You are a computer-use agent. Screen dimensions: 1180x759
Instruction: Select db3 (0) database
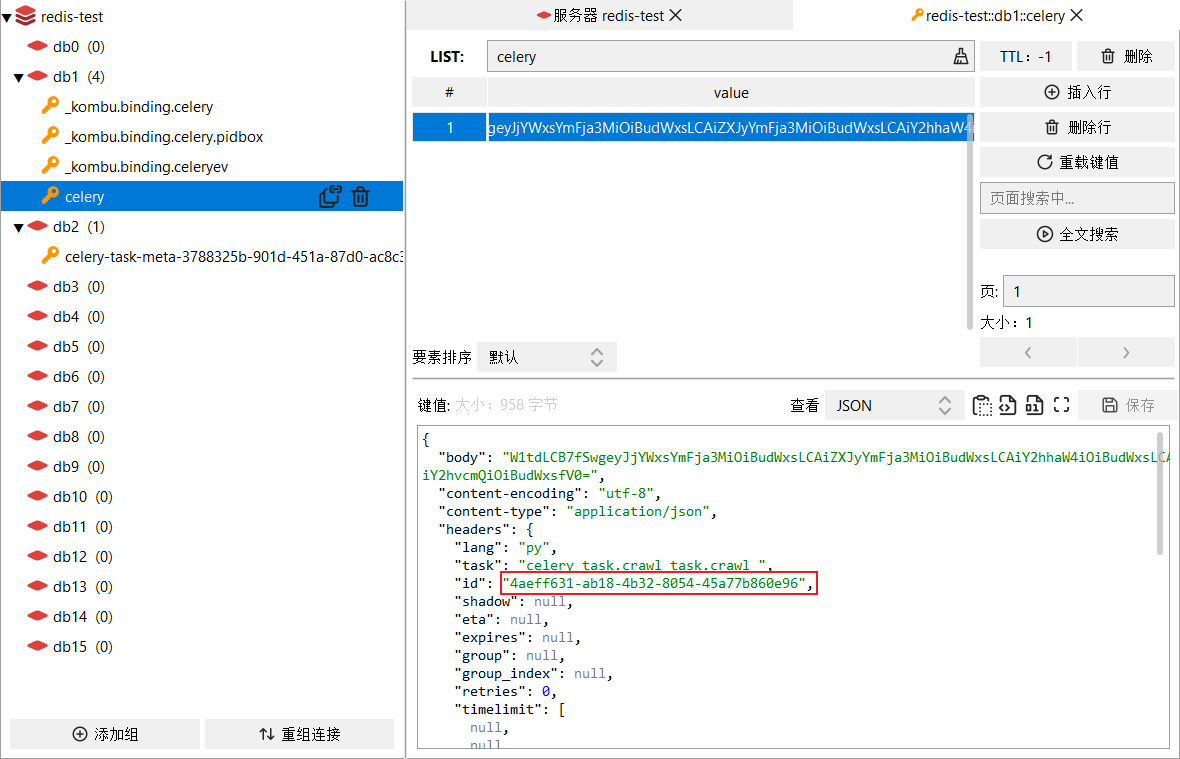[x=79, y=287]
